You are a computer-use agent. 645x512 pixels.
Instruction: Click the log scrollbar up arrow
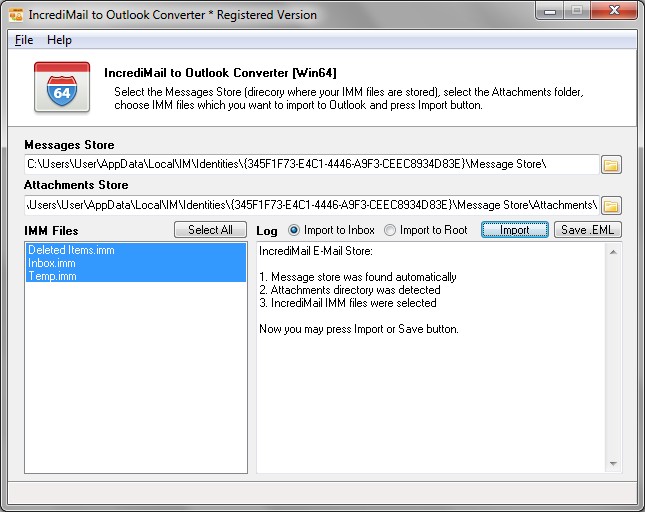(613, 252)
